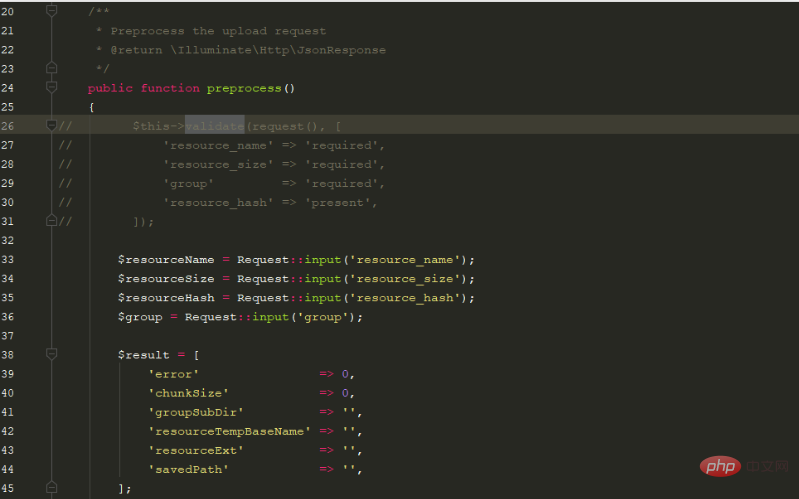
Task: Click line number 33 in the gutter
Action: [8, 260]
